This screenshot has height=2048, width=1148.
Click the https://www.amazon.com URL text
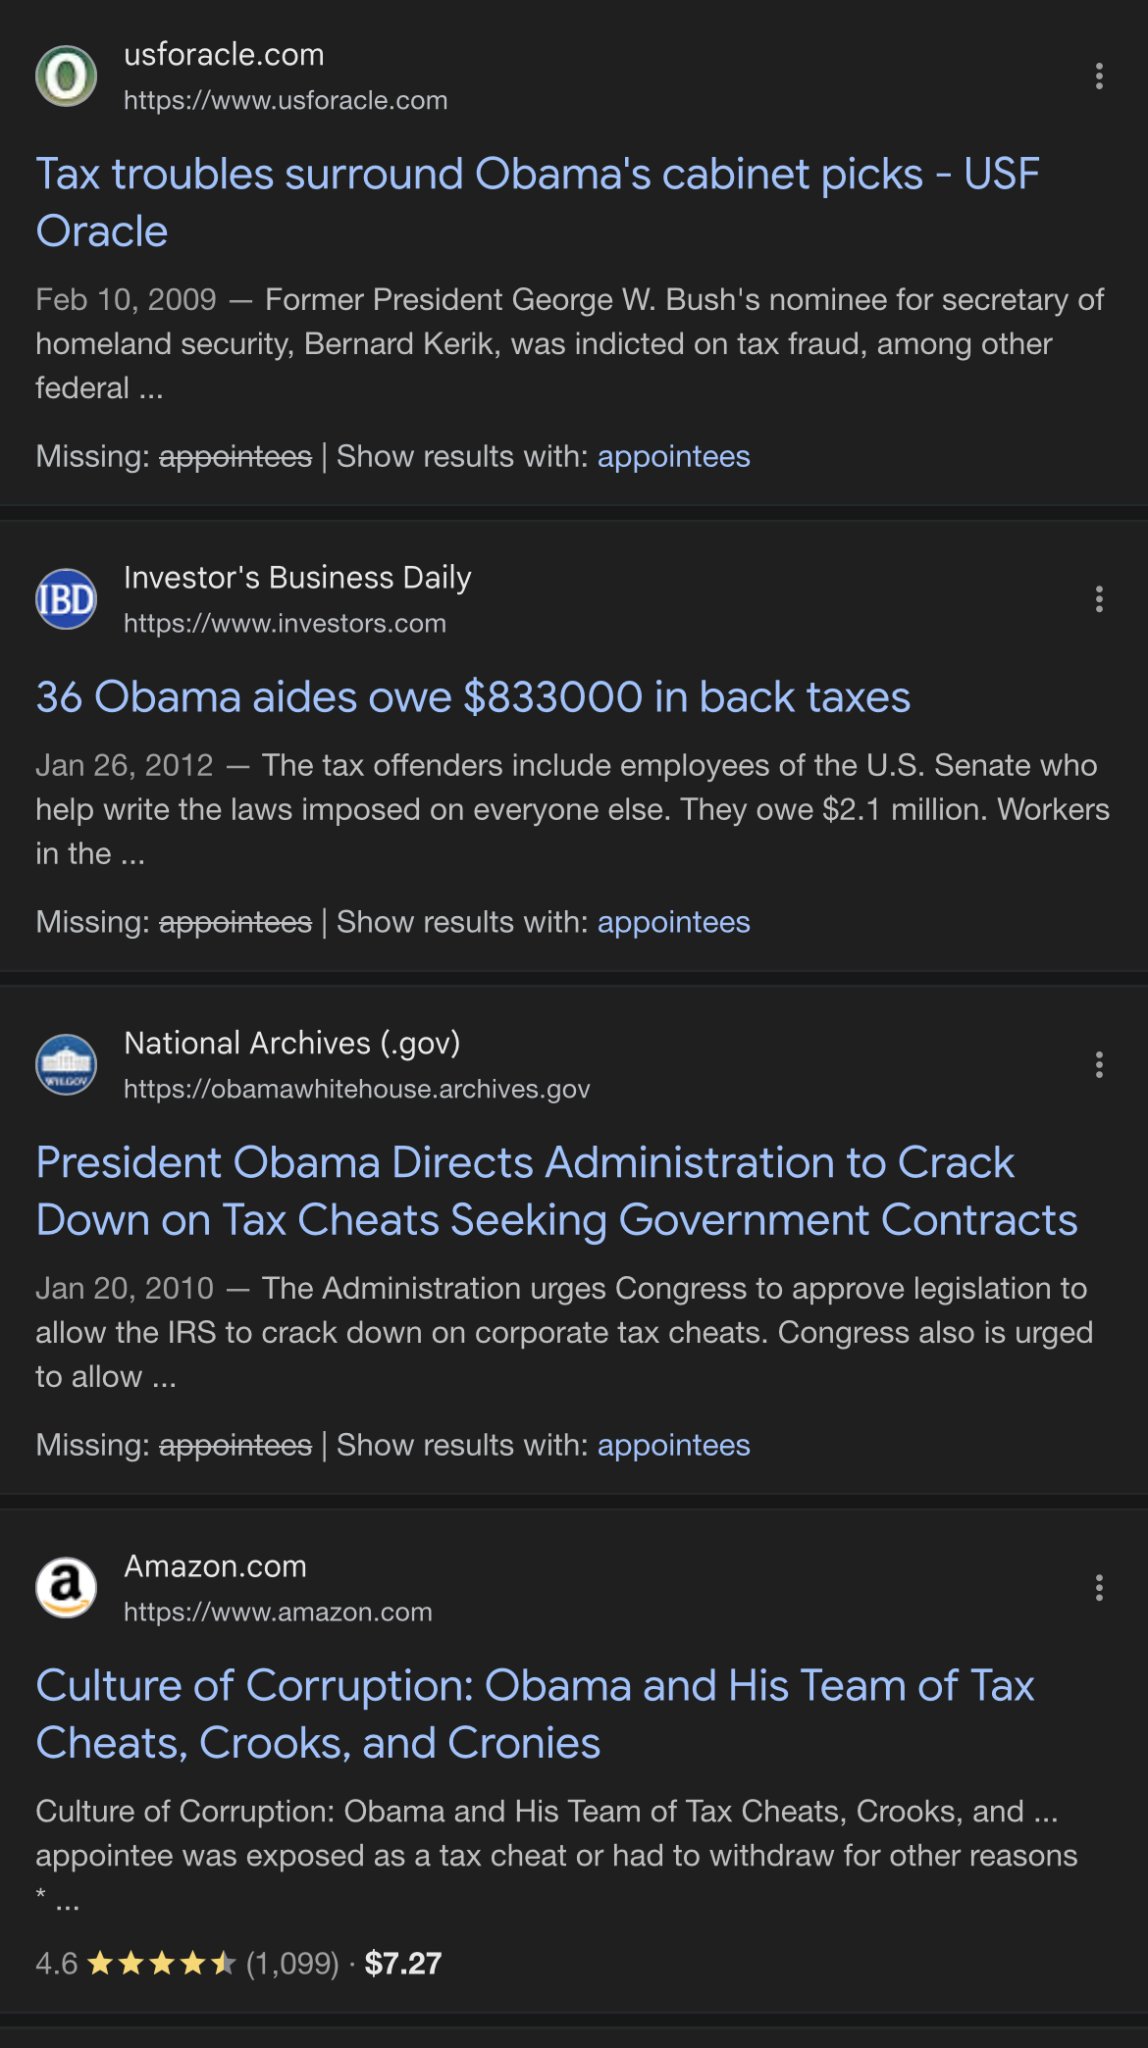coord(278,1613)
